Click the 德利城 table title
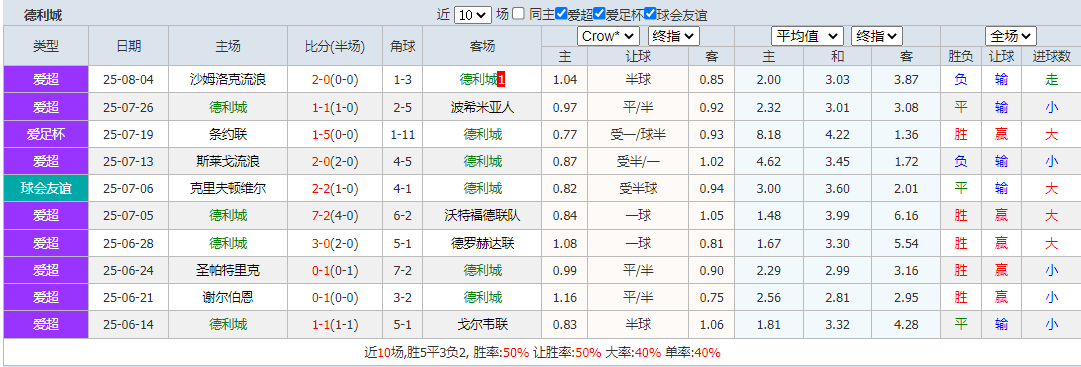The image size is (1081, 367). coord(43,14)
